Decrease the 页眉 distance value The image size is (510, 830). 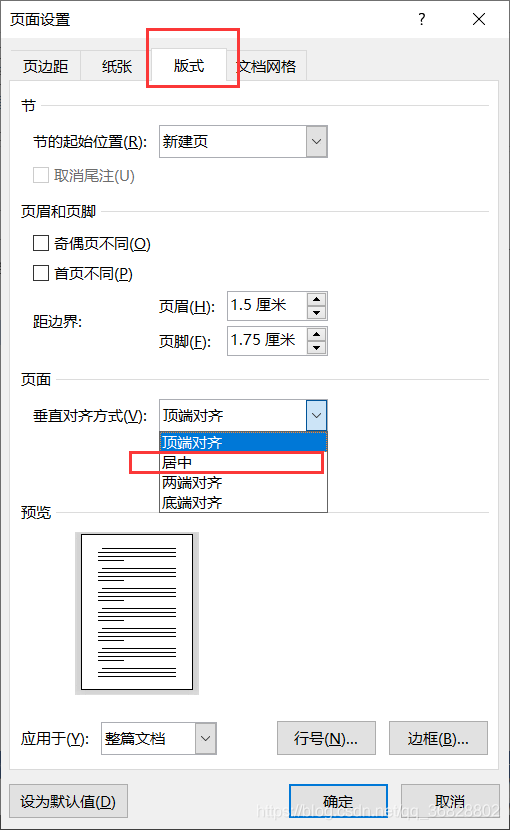[316, 313]
